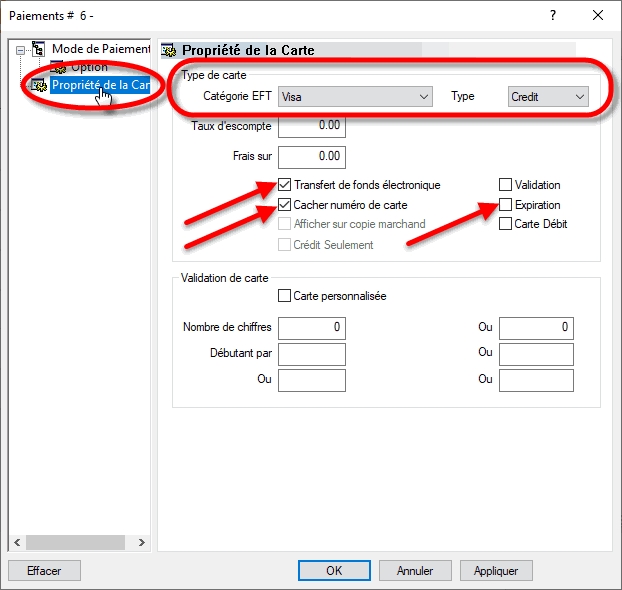Viewport: 622px width, 590px height.
Task: Click the Annuler button
Action: pos(415,570)
